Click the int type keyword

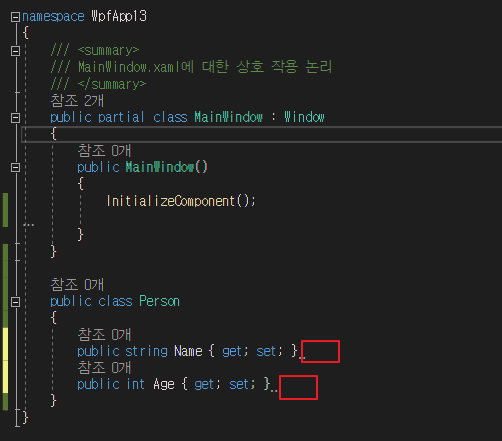[x=136, y=384]
